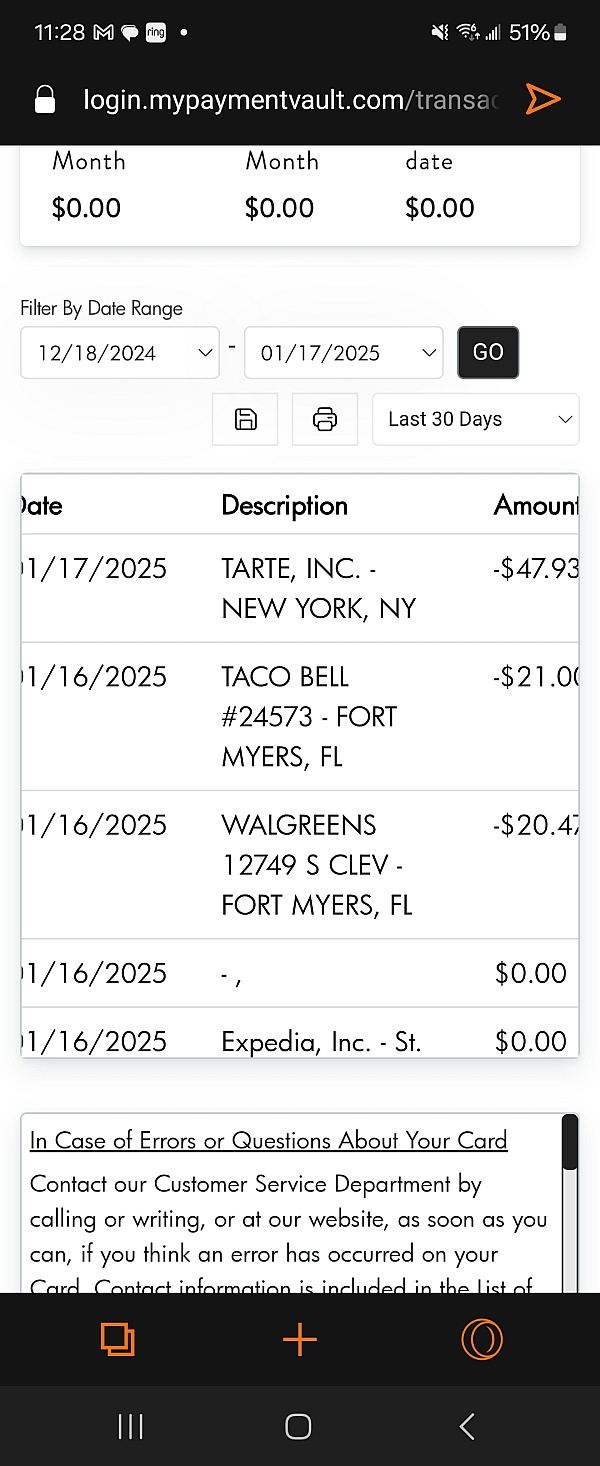Click the terms box scrollbar thumb

pyautogui.click(x=570, y=1142)
